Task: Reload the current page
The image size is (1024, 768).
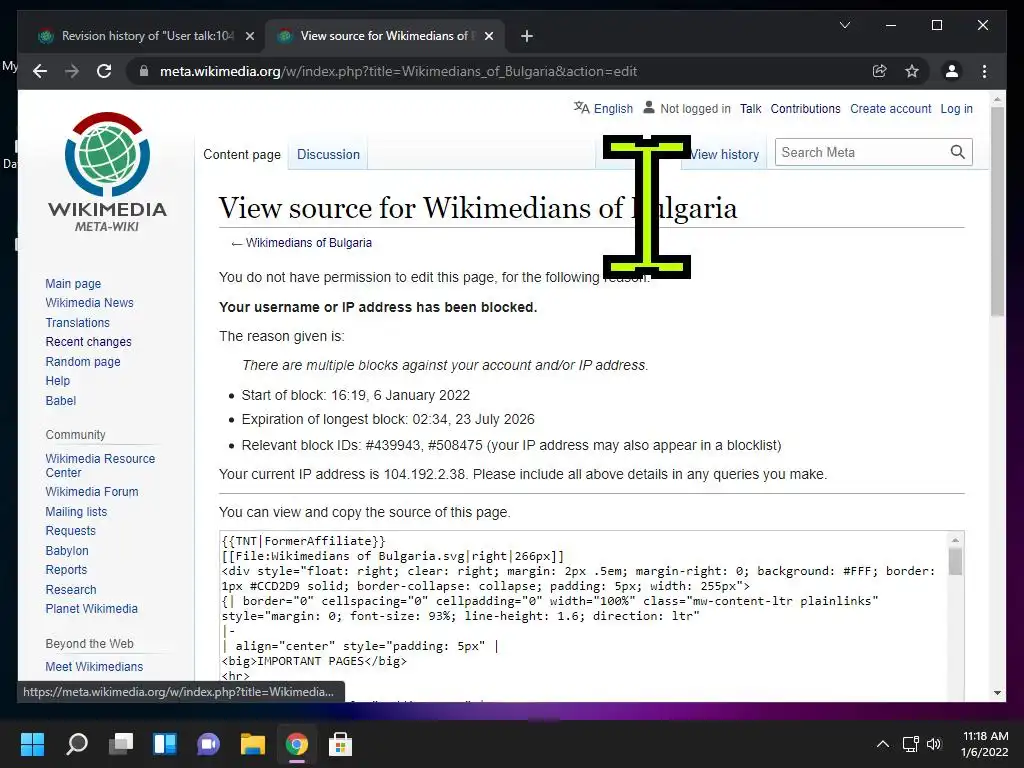Action: (x=104, y=71)
